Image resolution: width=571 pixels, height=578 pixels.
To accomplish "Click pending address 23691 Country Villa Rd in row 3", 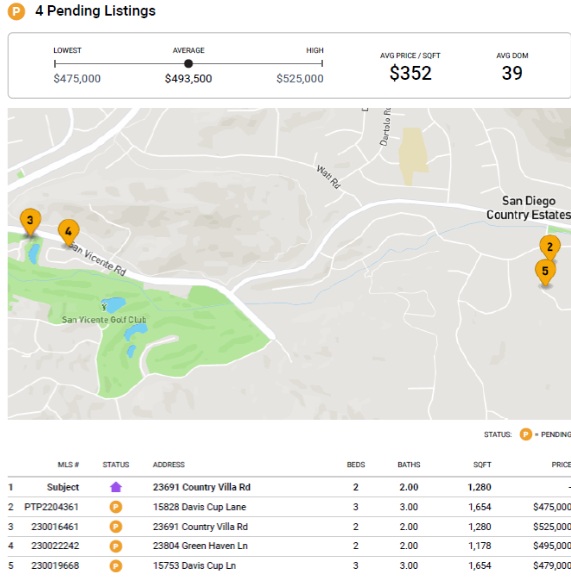I will pyautogui.click(x=200, y=527).
